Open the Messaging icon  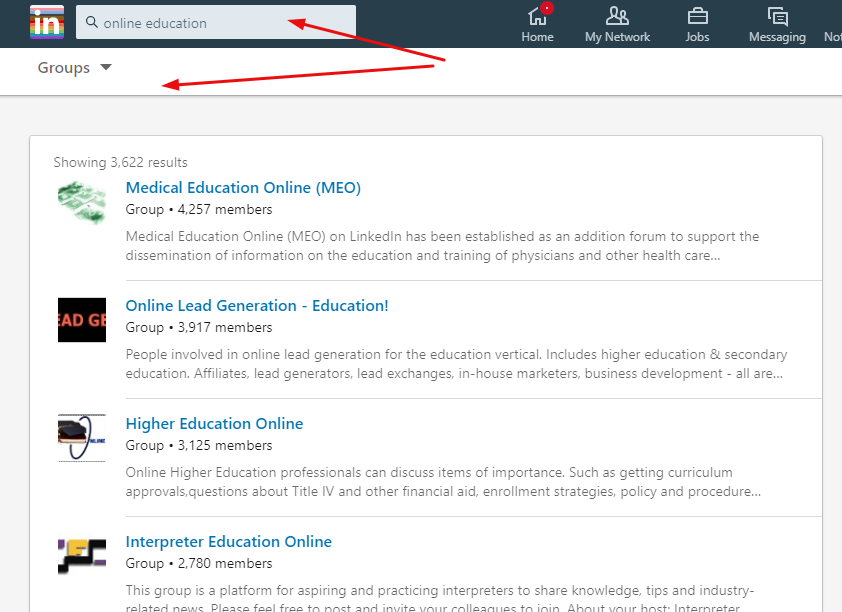pyautogui.click(x=777, y=16)
